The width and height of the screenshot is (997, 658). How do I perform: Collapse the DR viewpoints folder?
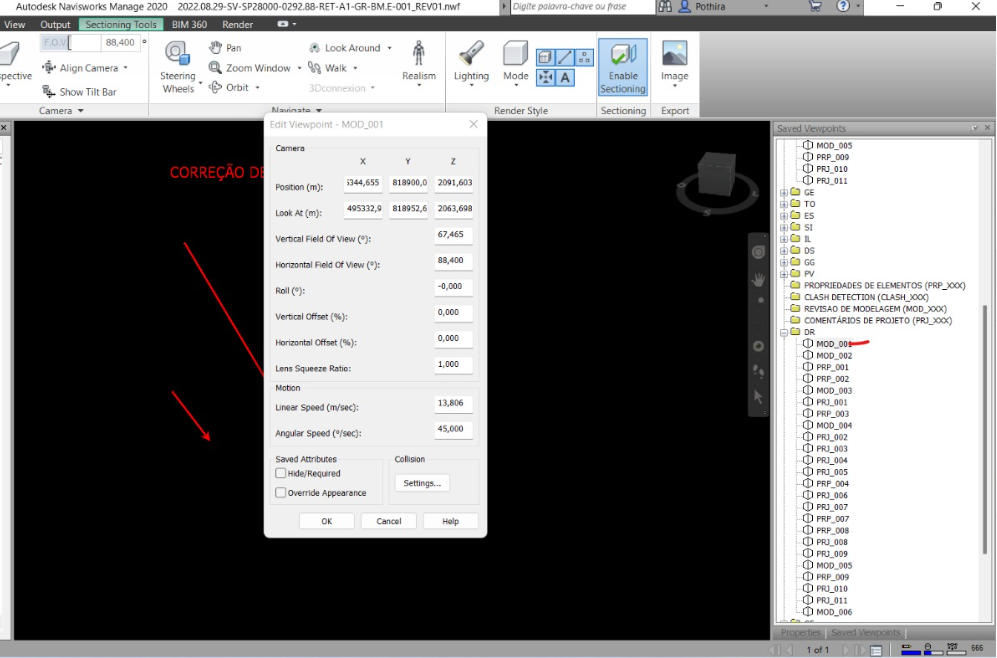click(784, 331)
